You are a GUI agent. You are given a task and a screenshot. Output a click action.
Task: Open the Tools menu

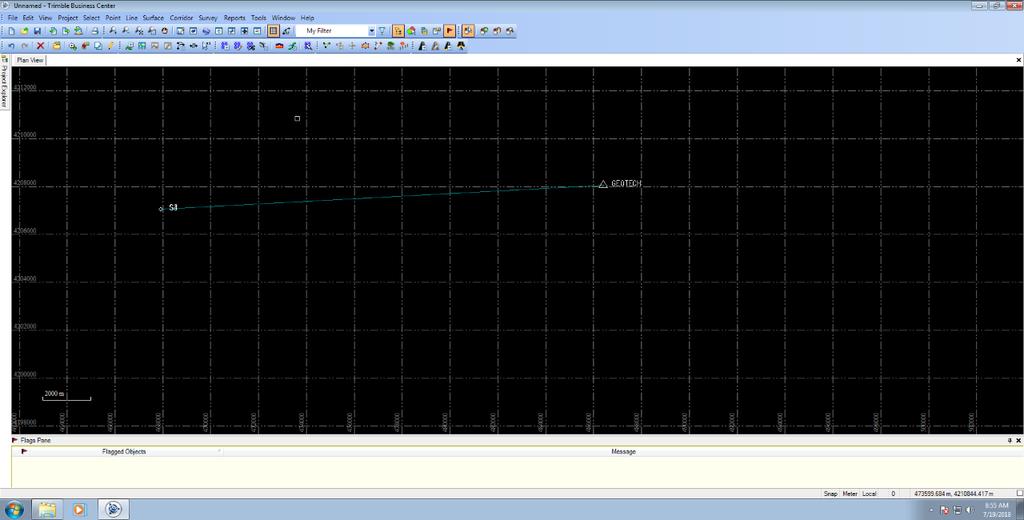tap(259, 18)
